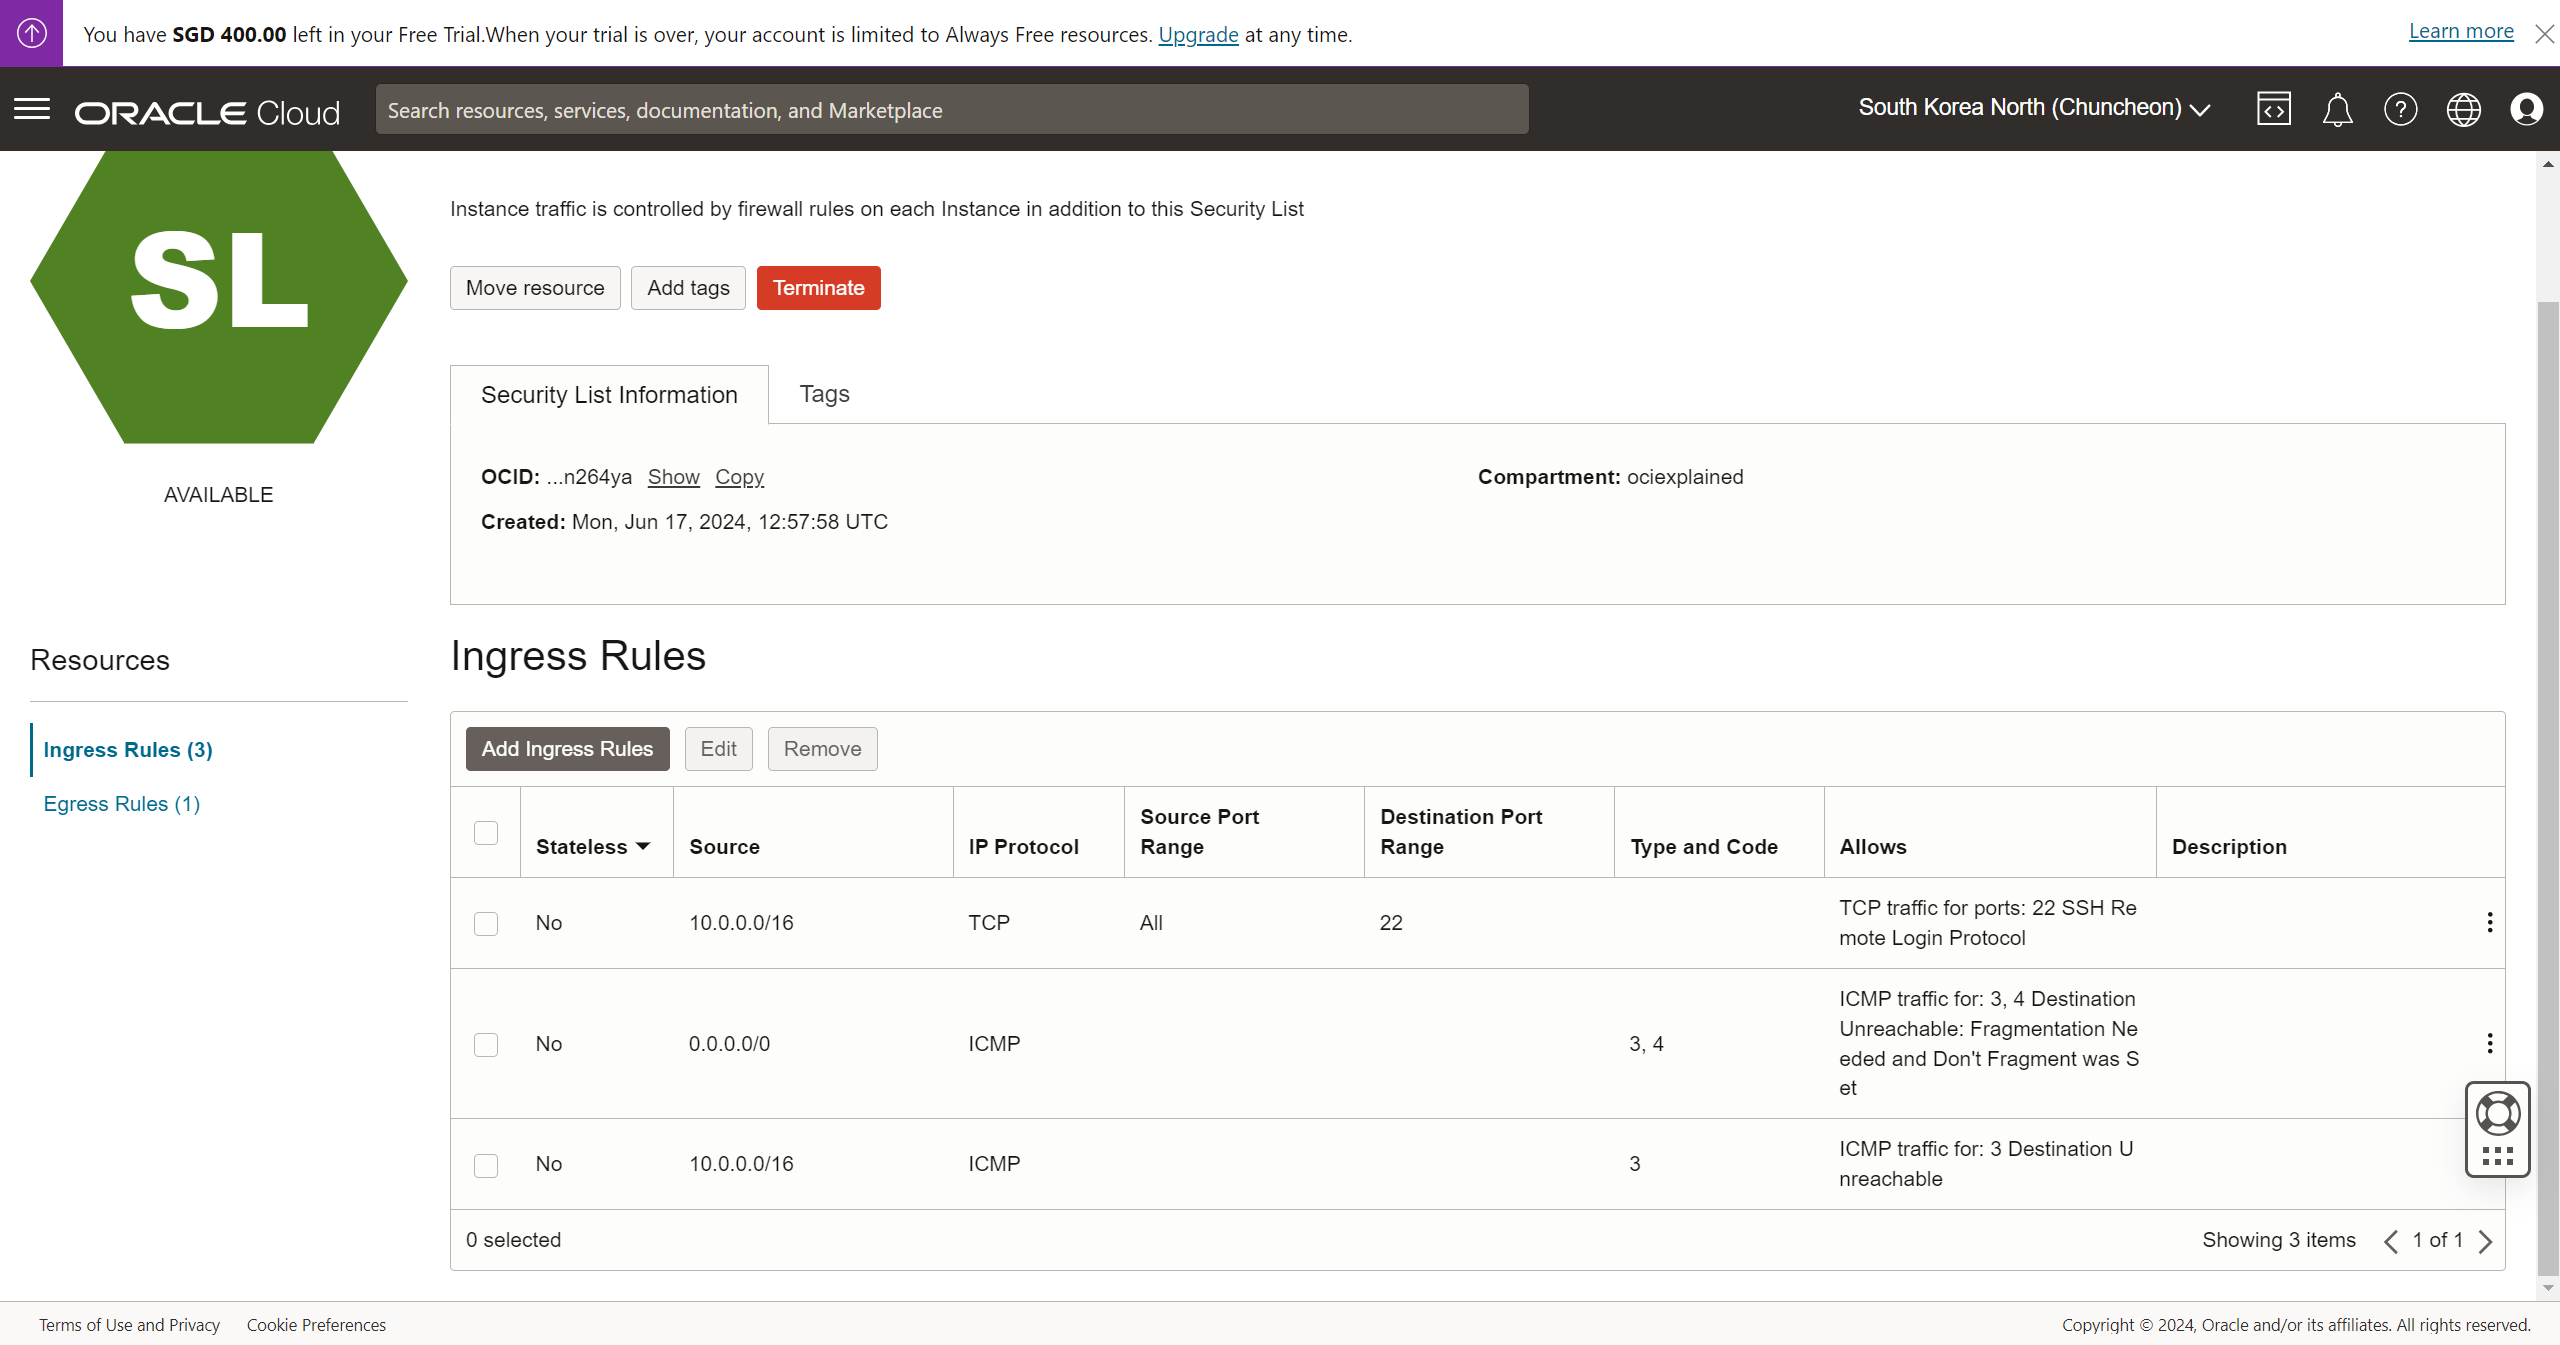
Task: Open the hamburger navigation menu
Action: tap(32, 109)
